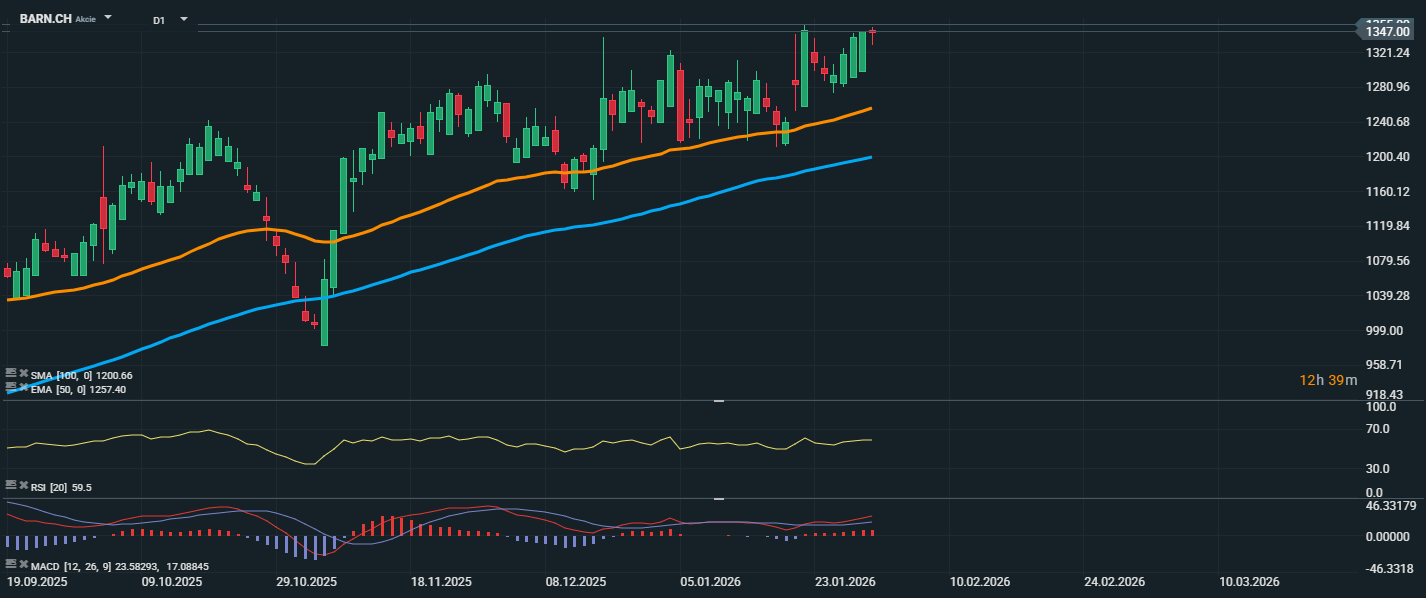Grab the divider handle above RSI panel

point(717,401)
